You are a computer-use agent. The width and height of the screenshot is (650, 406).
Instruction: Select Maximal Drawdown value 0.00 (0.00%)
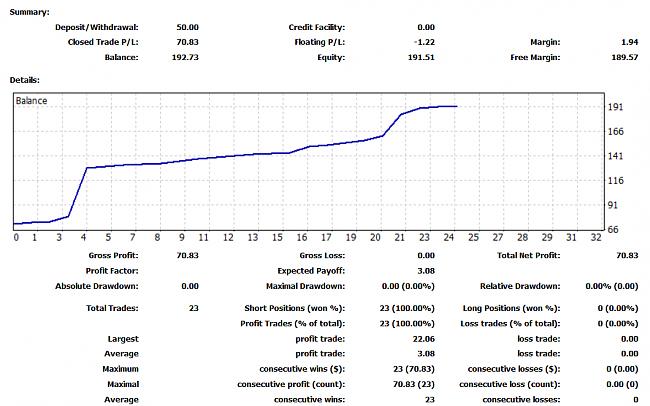click(x=408, y=286)
